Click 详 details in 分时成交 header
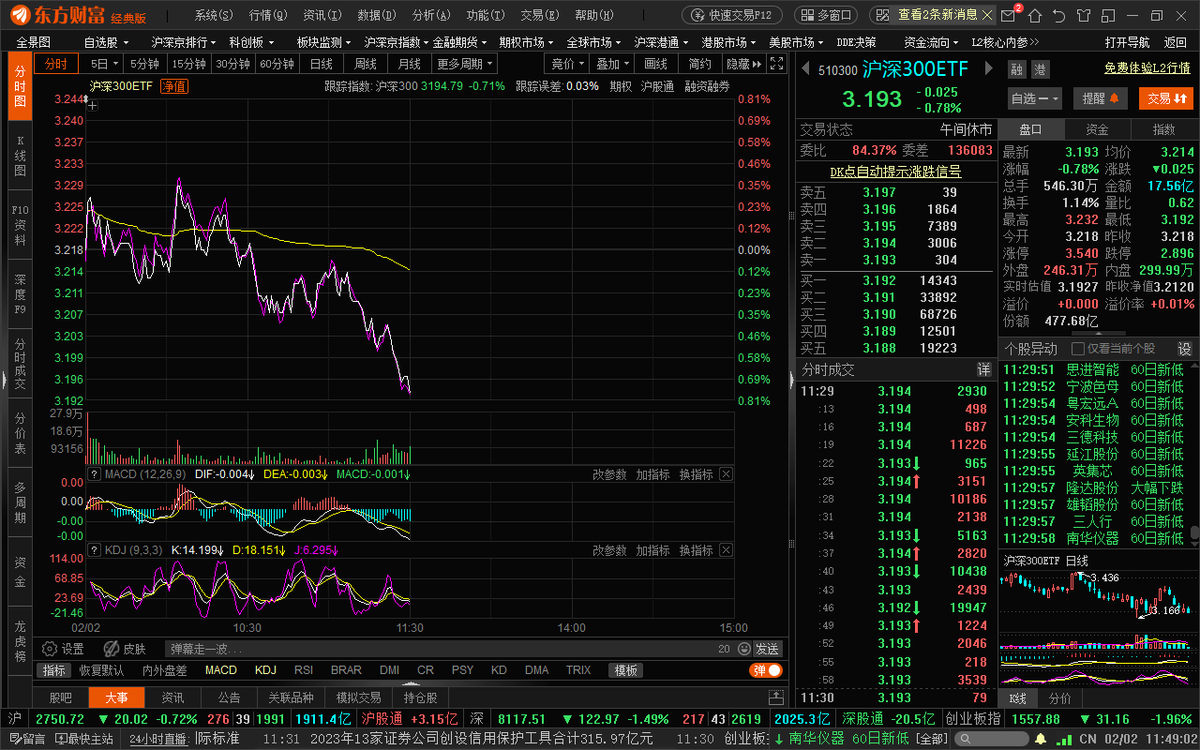The height and width of the screenshot is (750, 1200). click(983, 369)
